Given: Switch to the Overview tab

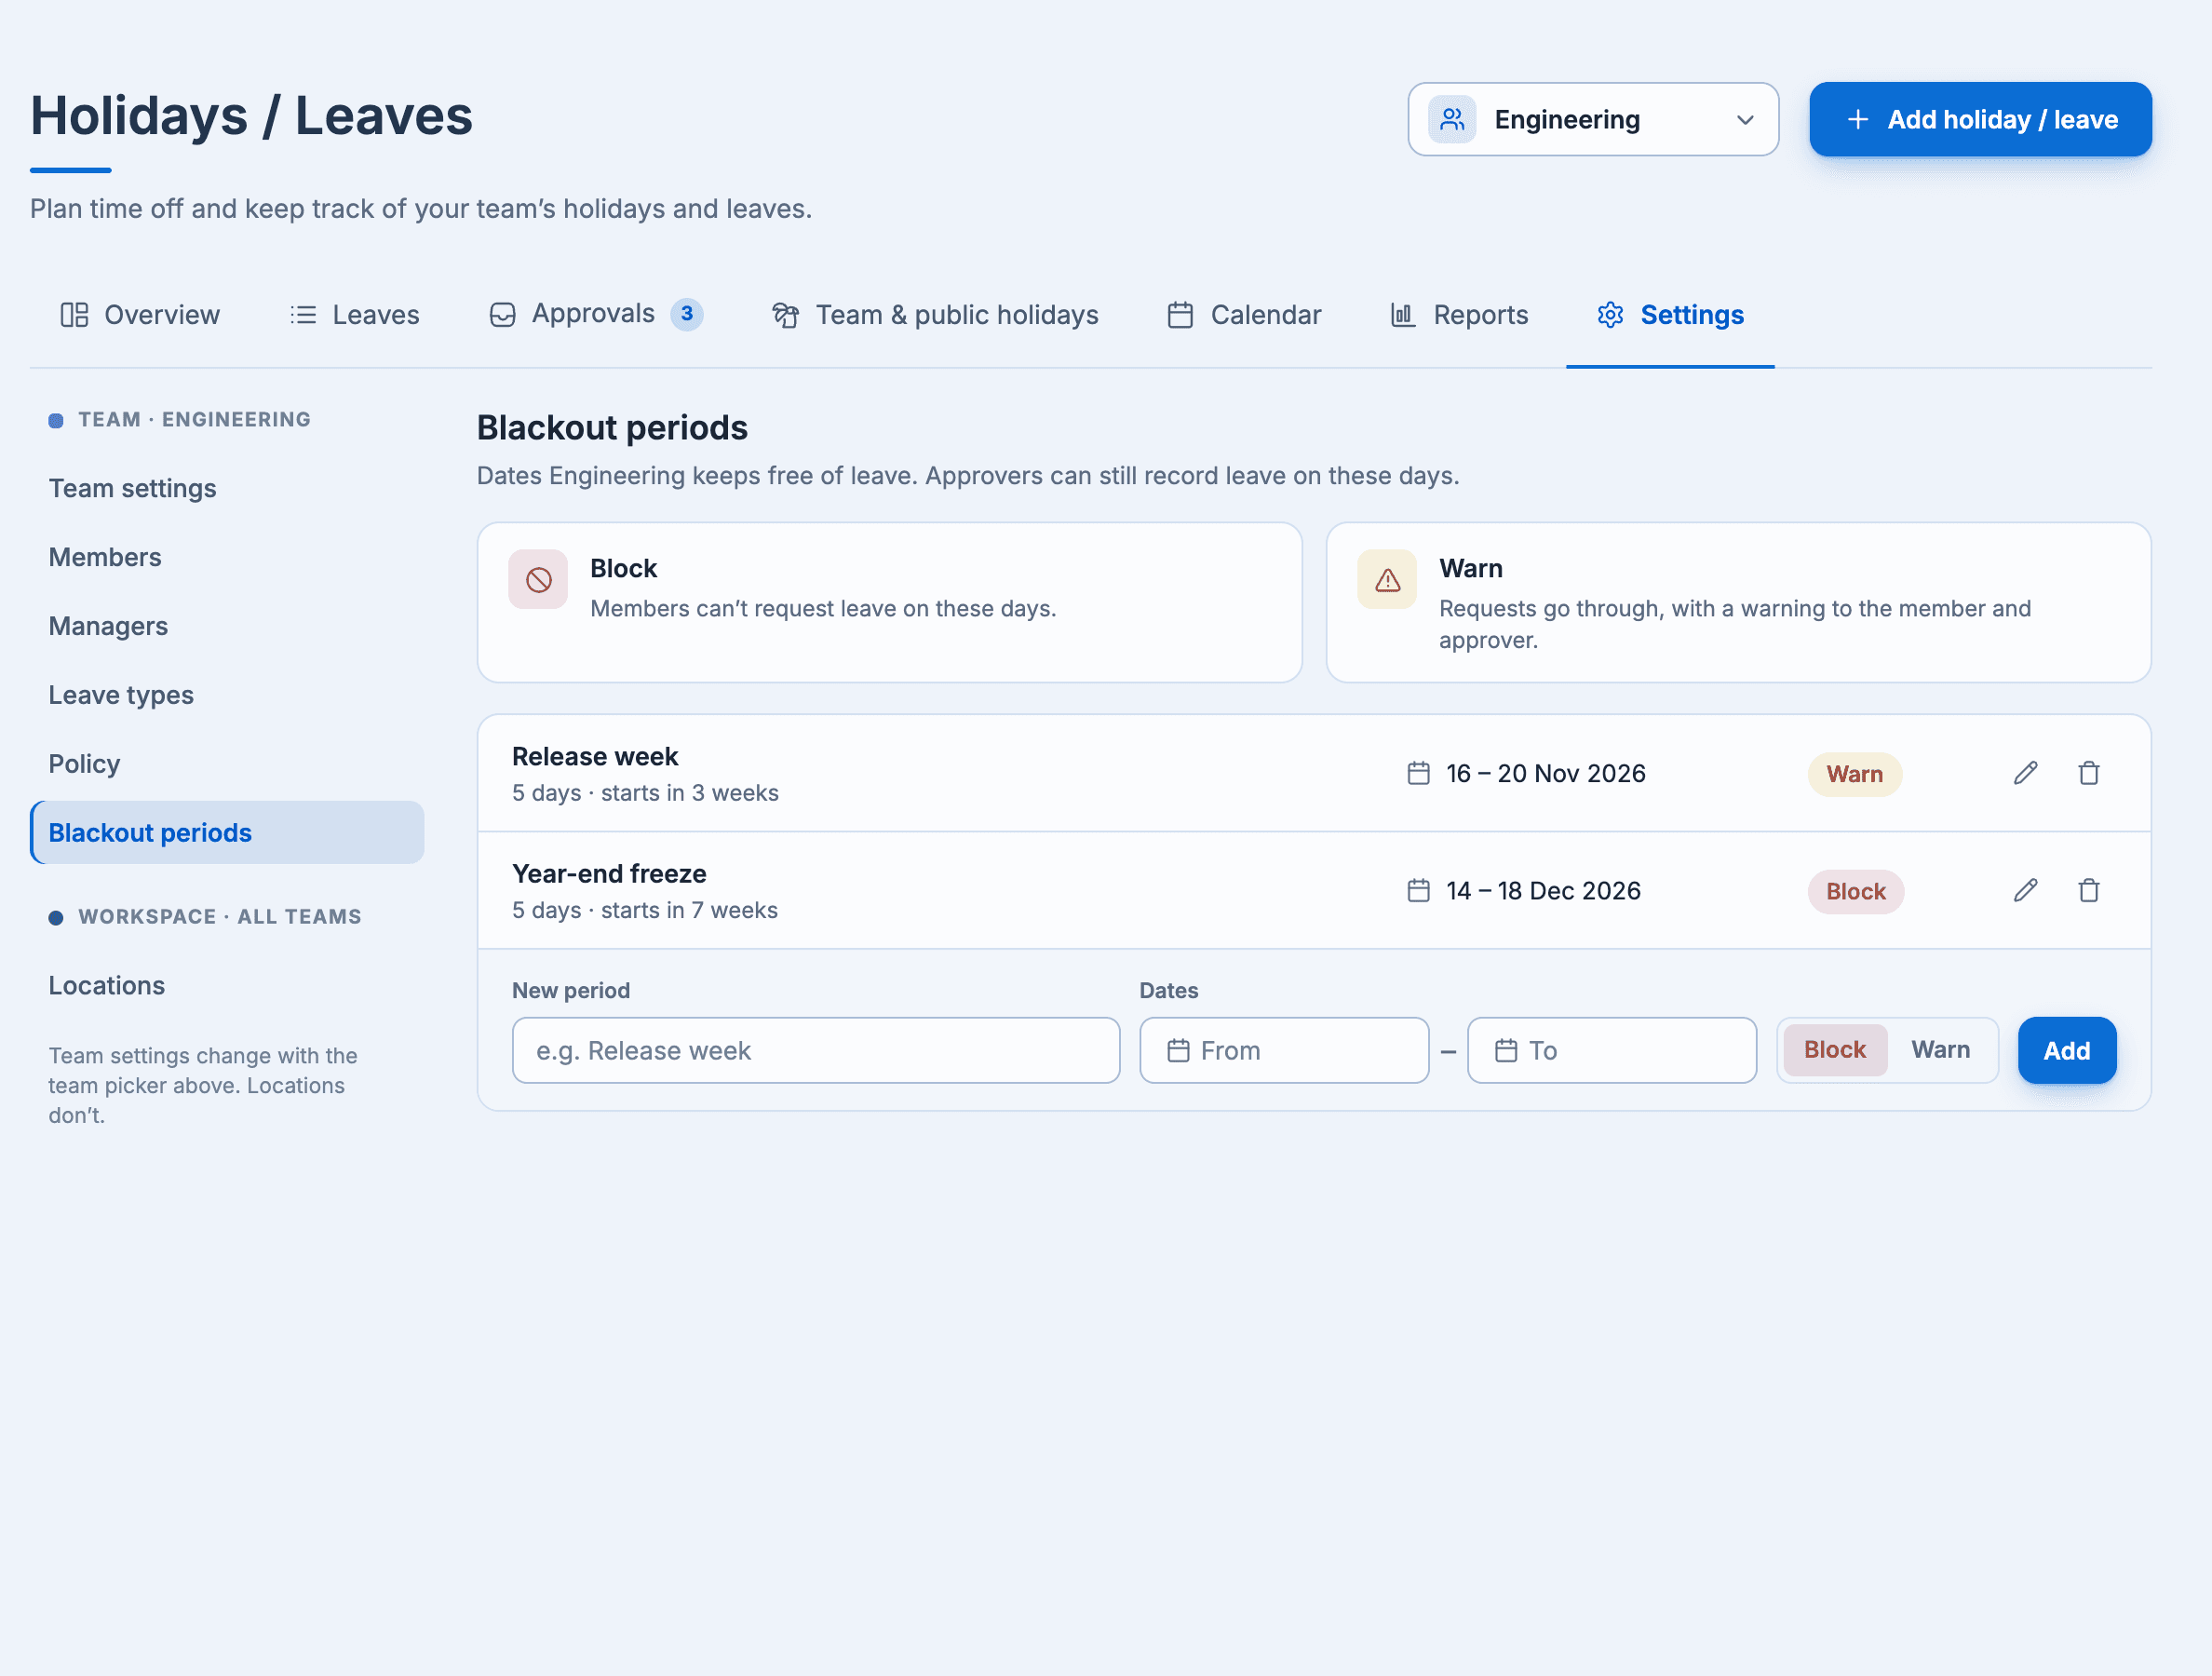Looking at the screenshot, I should click(x=140, y=315).
